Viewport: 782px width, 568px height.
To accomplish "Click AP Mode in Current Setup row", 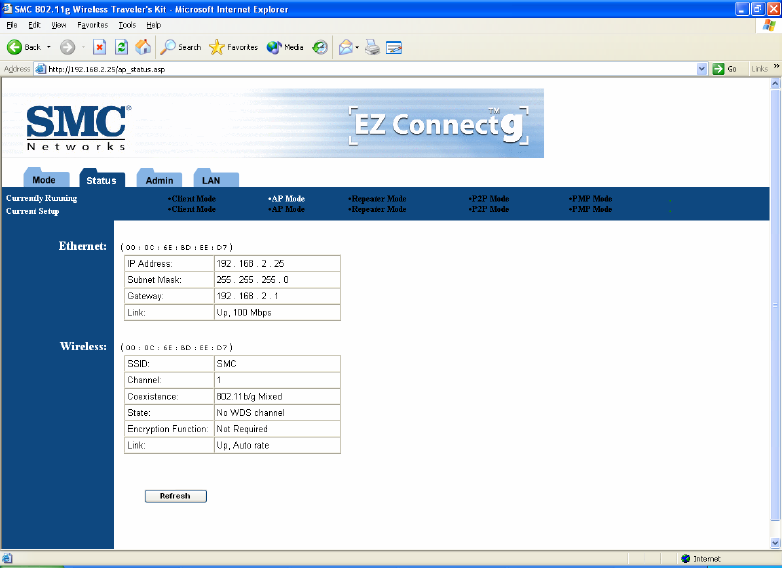I will (287, 209).
